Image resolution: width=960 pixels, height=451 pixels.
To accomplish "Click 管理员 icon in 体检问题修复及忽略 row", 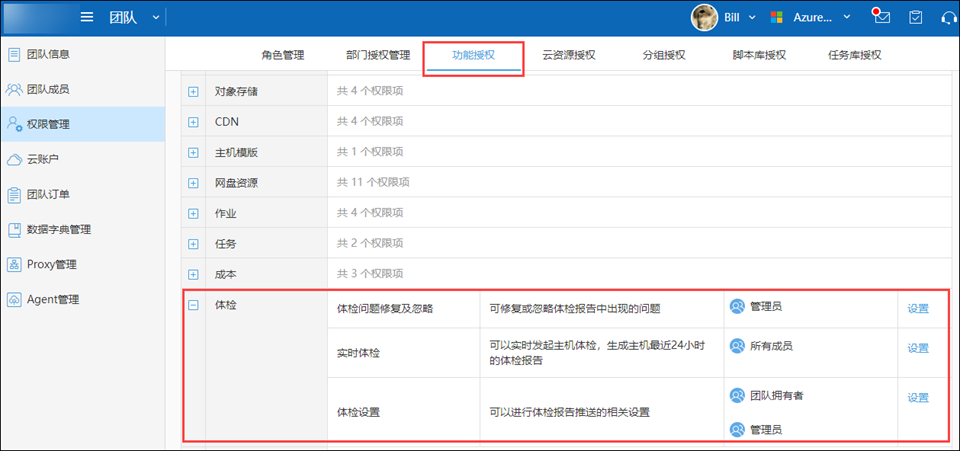I will point(737,307).
